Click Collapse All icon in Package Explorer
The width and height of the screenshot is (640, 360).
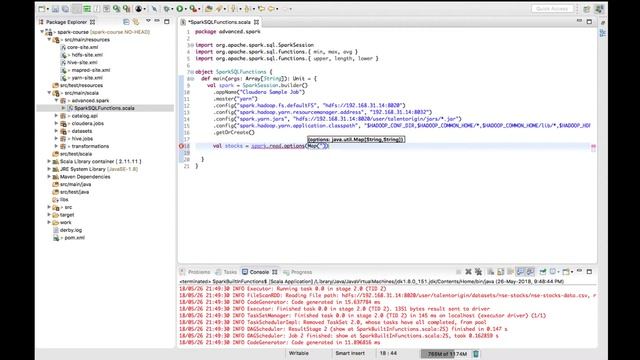126,22
